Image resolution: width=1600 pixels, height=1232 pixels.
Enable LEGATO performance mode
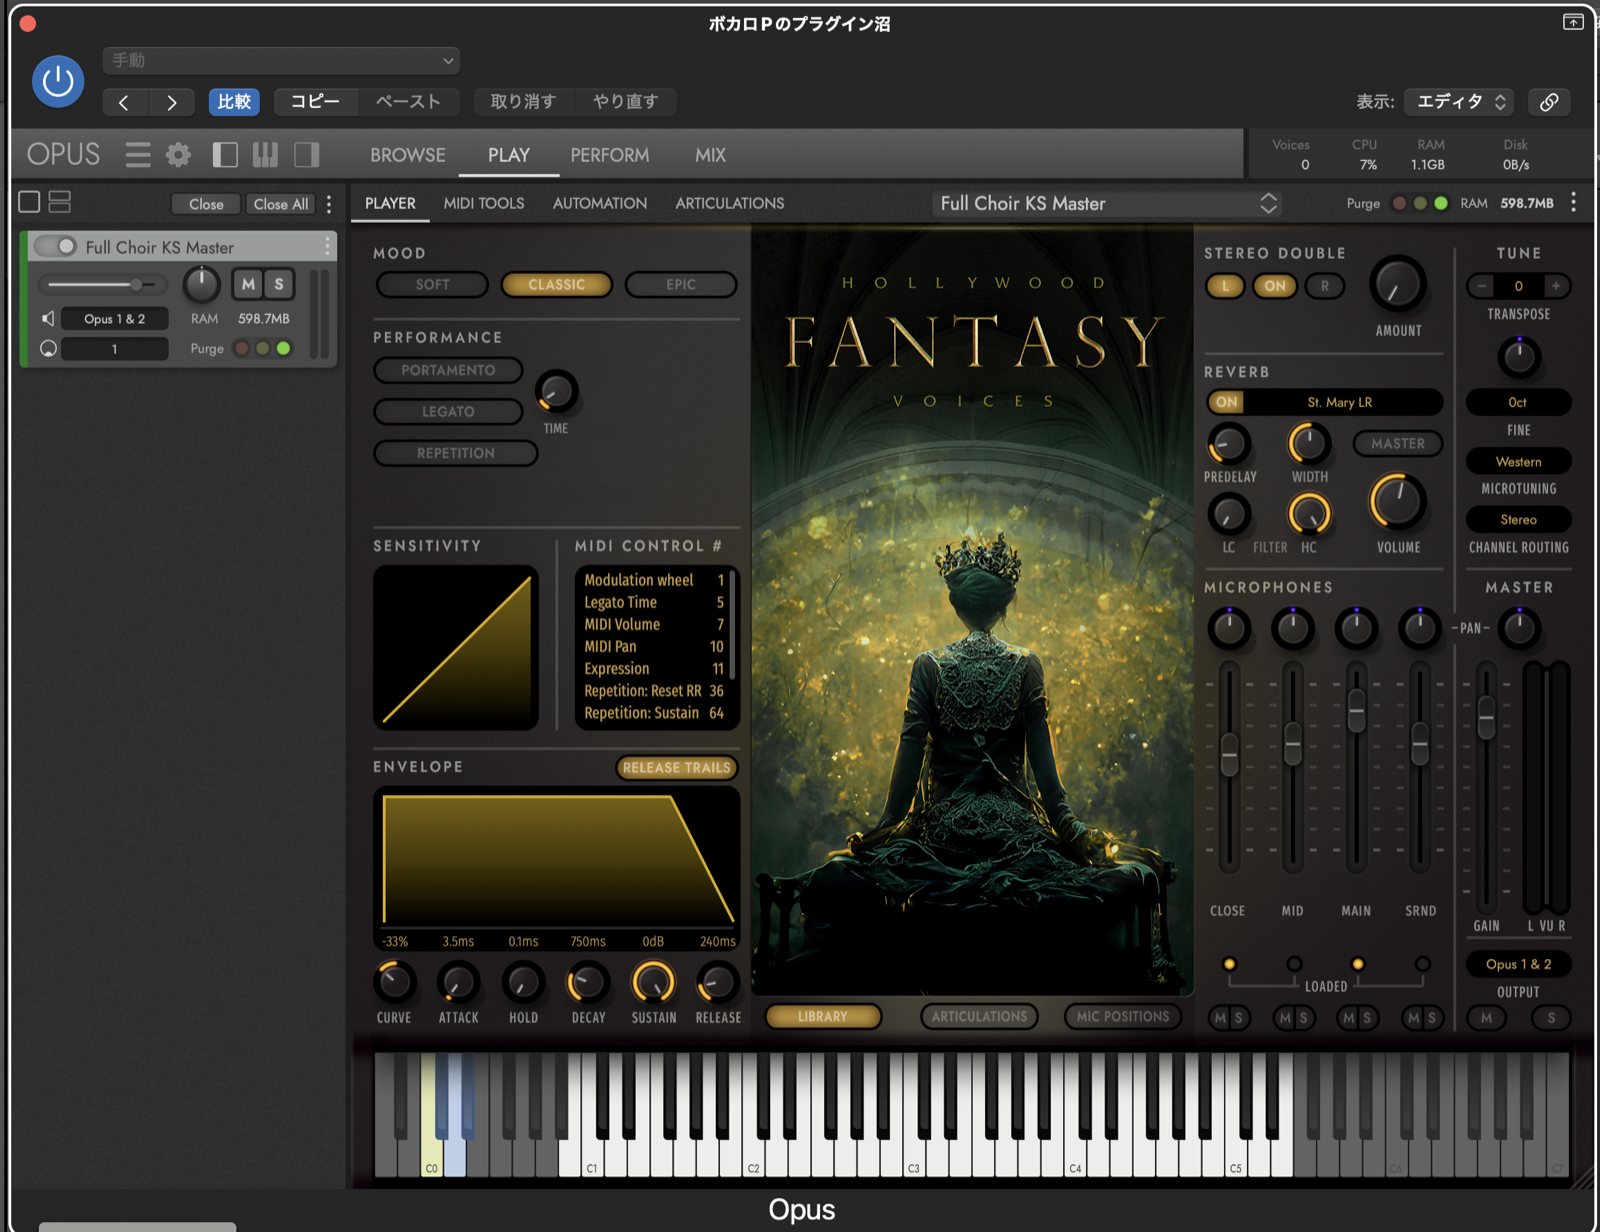point(448,412)
